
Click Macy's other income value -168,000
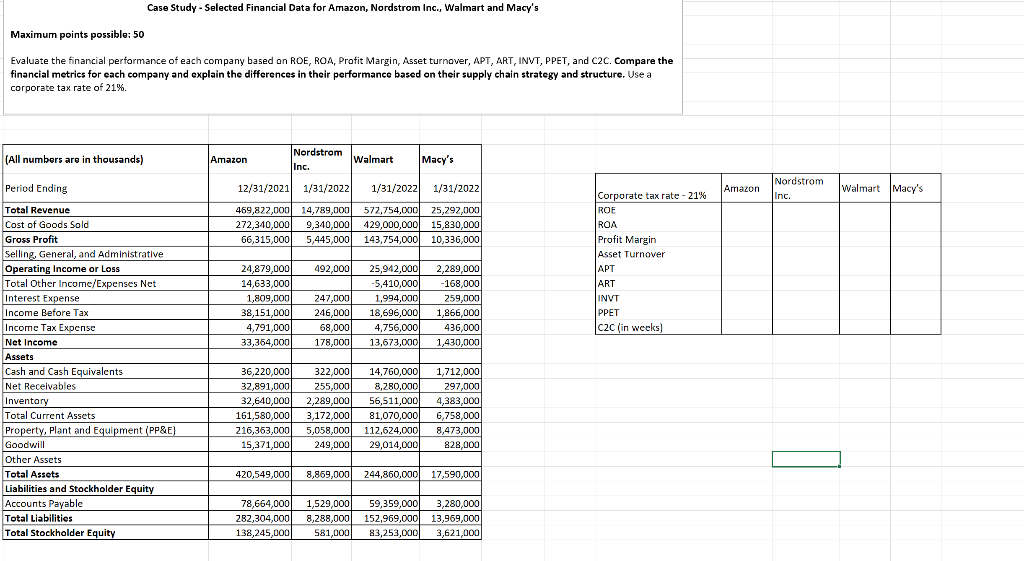(x=460, y=283)
